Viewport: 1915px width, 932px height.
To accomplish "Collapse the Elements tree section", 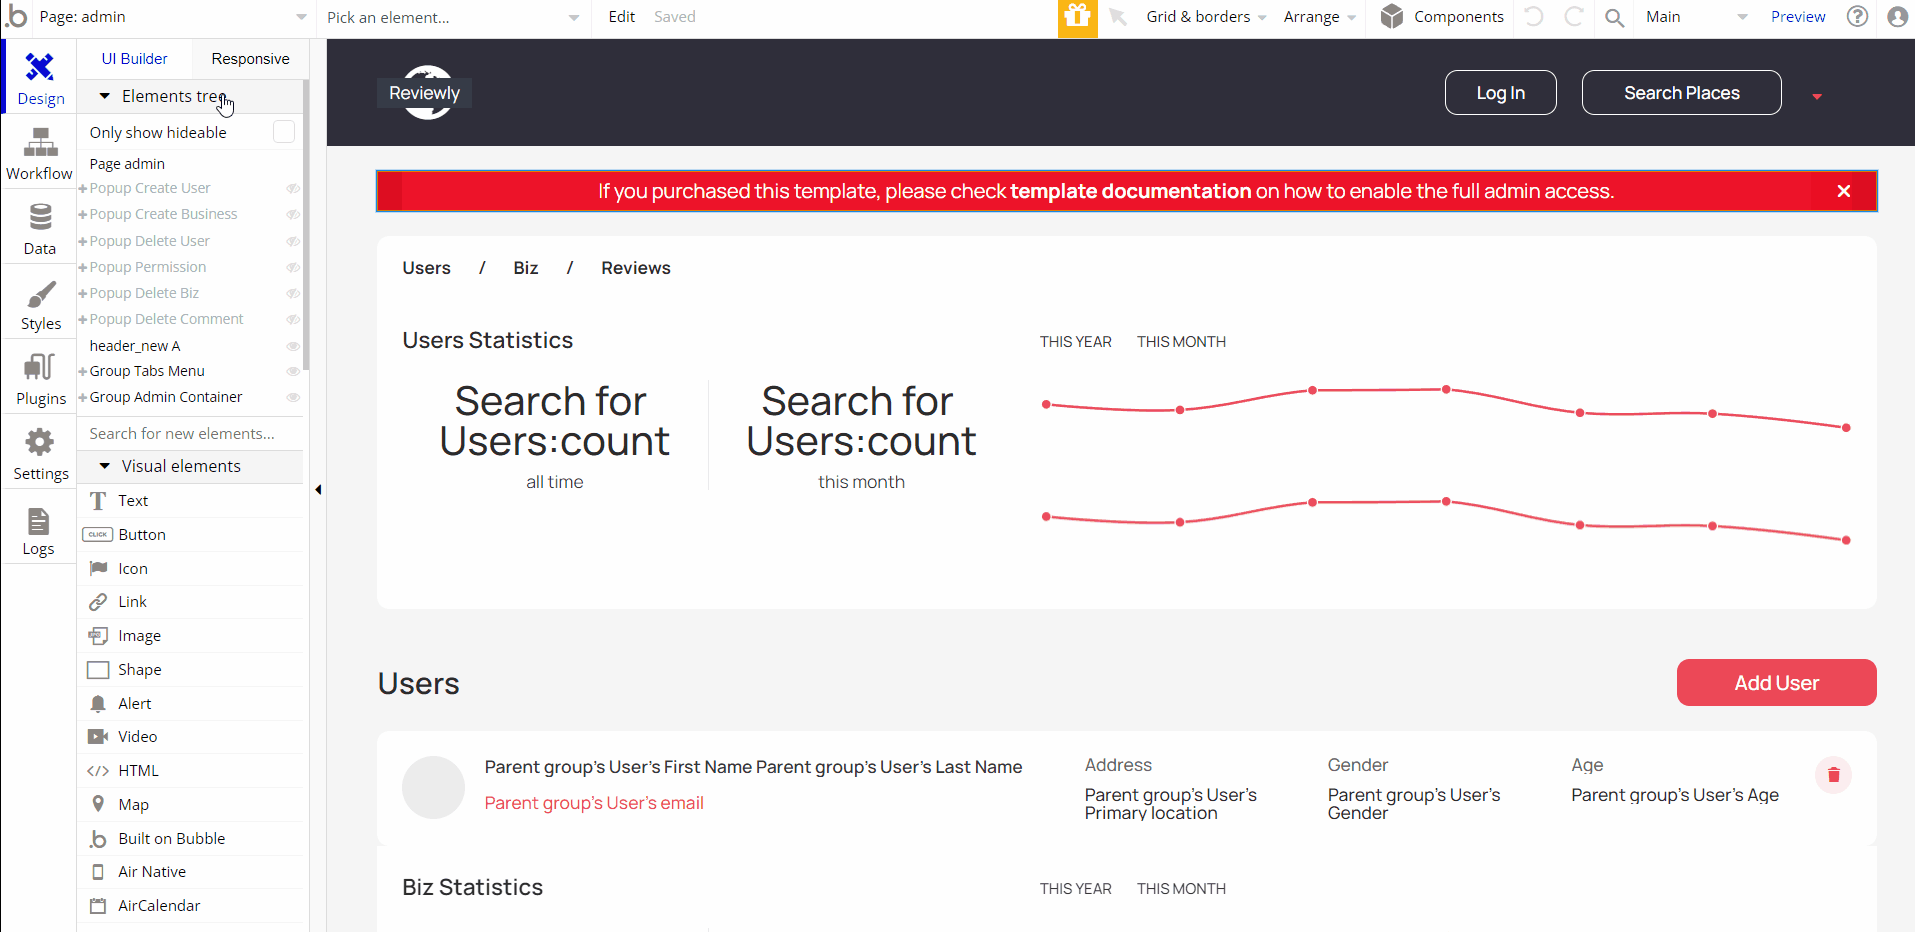I will point(105,96).
